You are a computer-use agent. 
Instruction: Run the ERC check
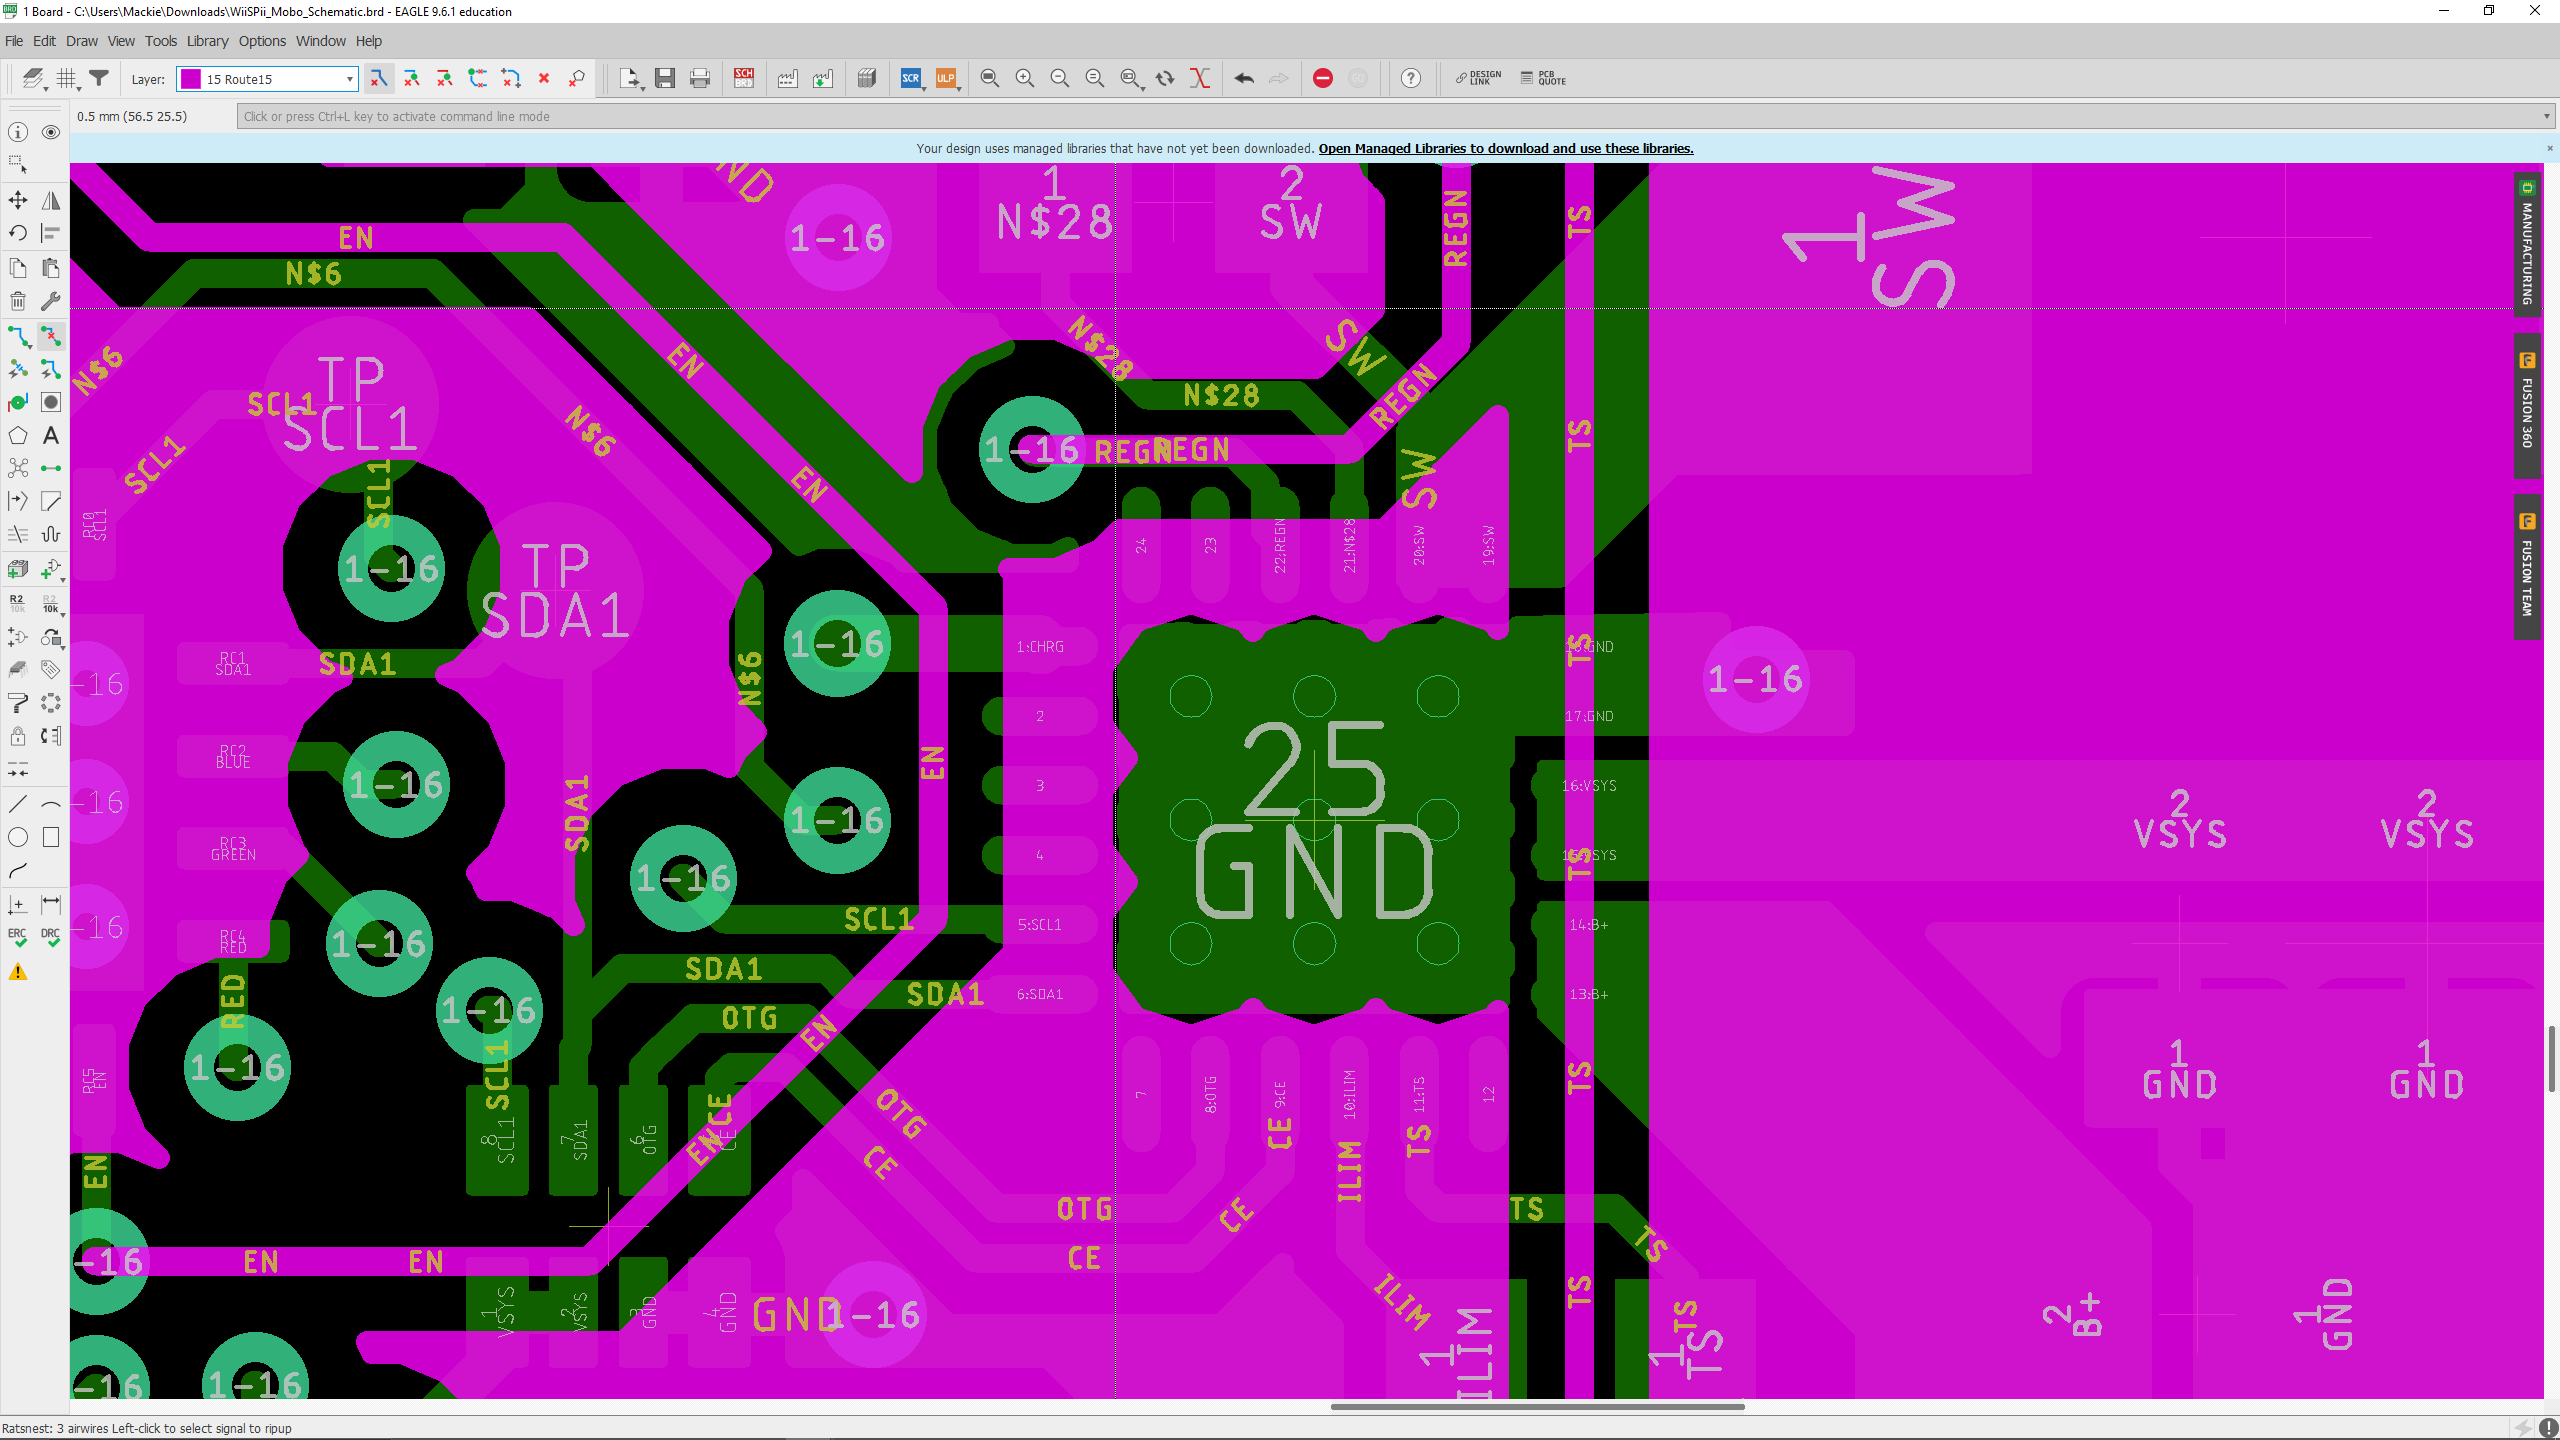point(18,938)
